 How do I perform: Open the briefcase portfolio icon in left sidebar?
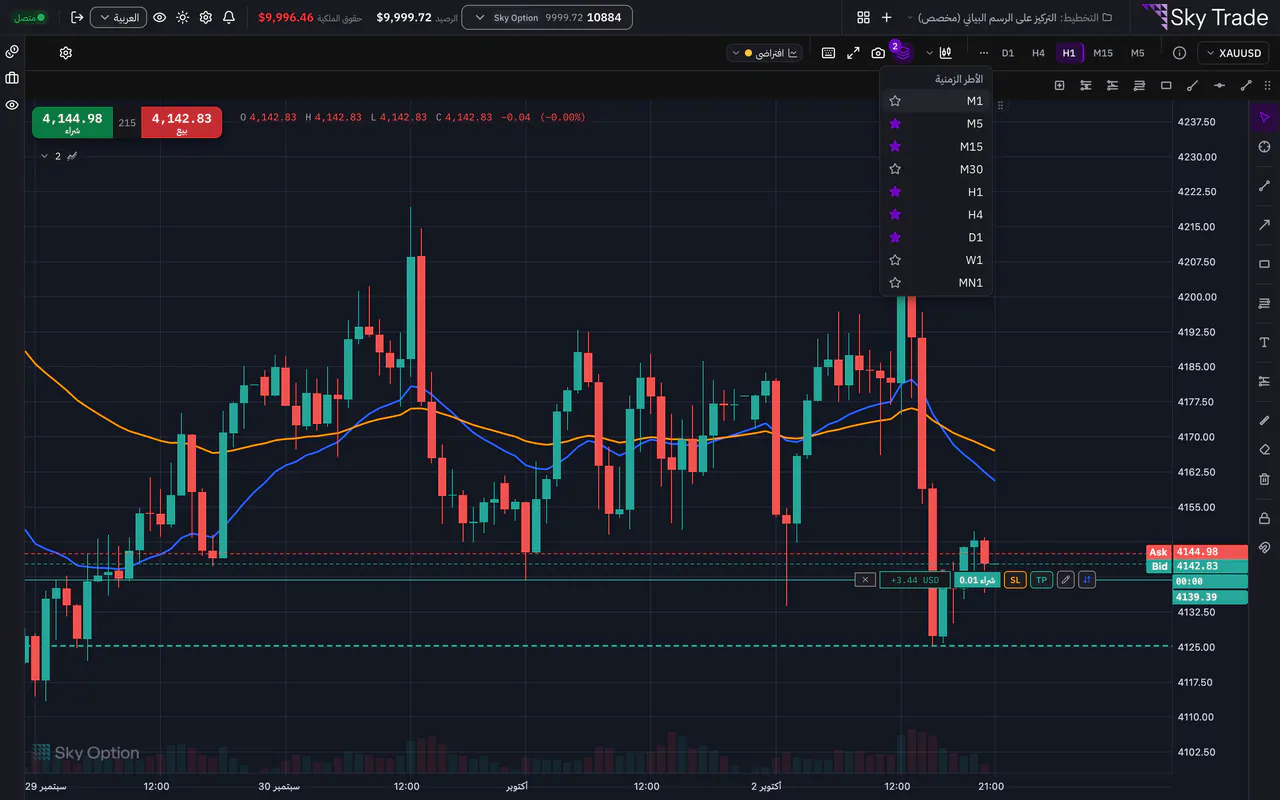tap(12, 78)
